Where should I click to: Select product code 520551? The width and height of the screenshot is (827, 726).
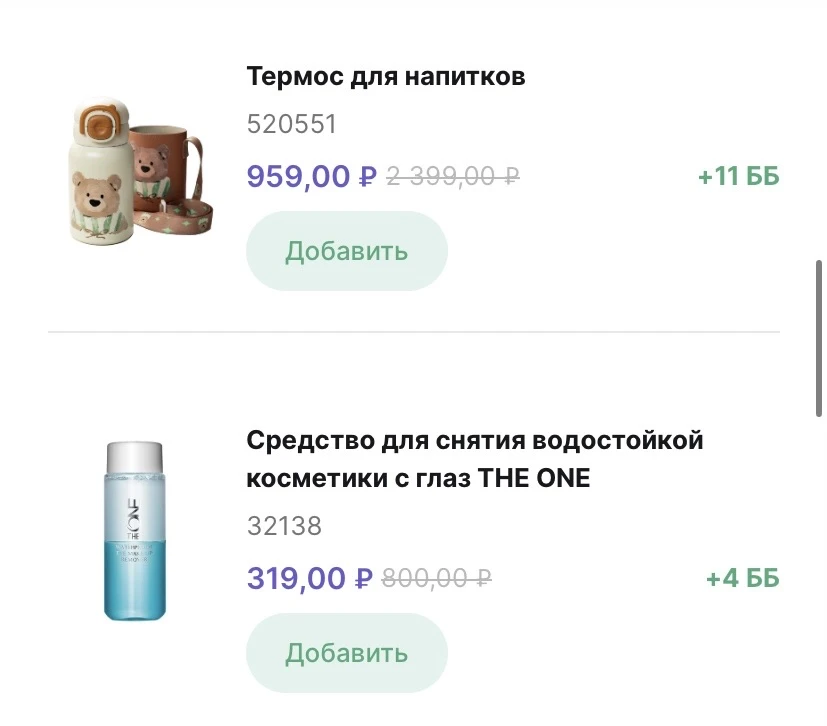coord(291,124)
